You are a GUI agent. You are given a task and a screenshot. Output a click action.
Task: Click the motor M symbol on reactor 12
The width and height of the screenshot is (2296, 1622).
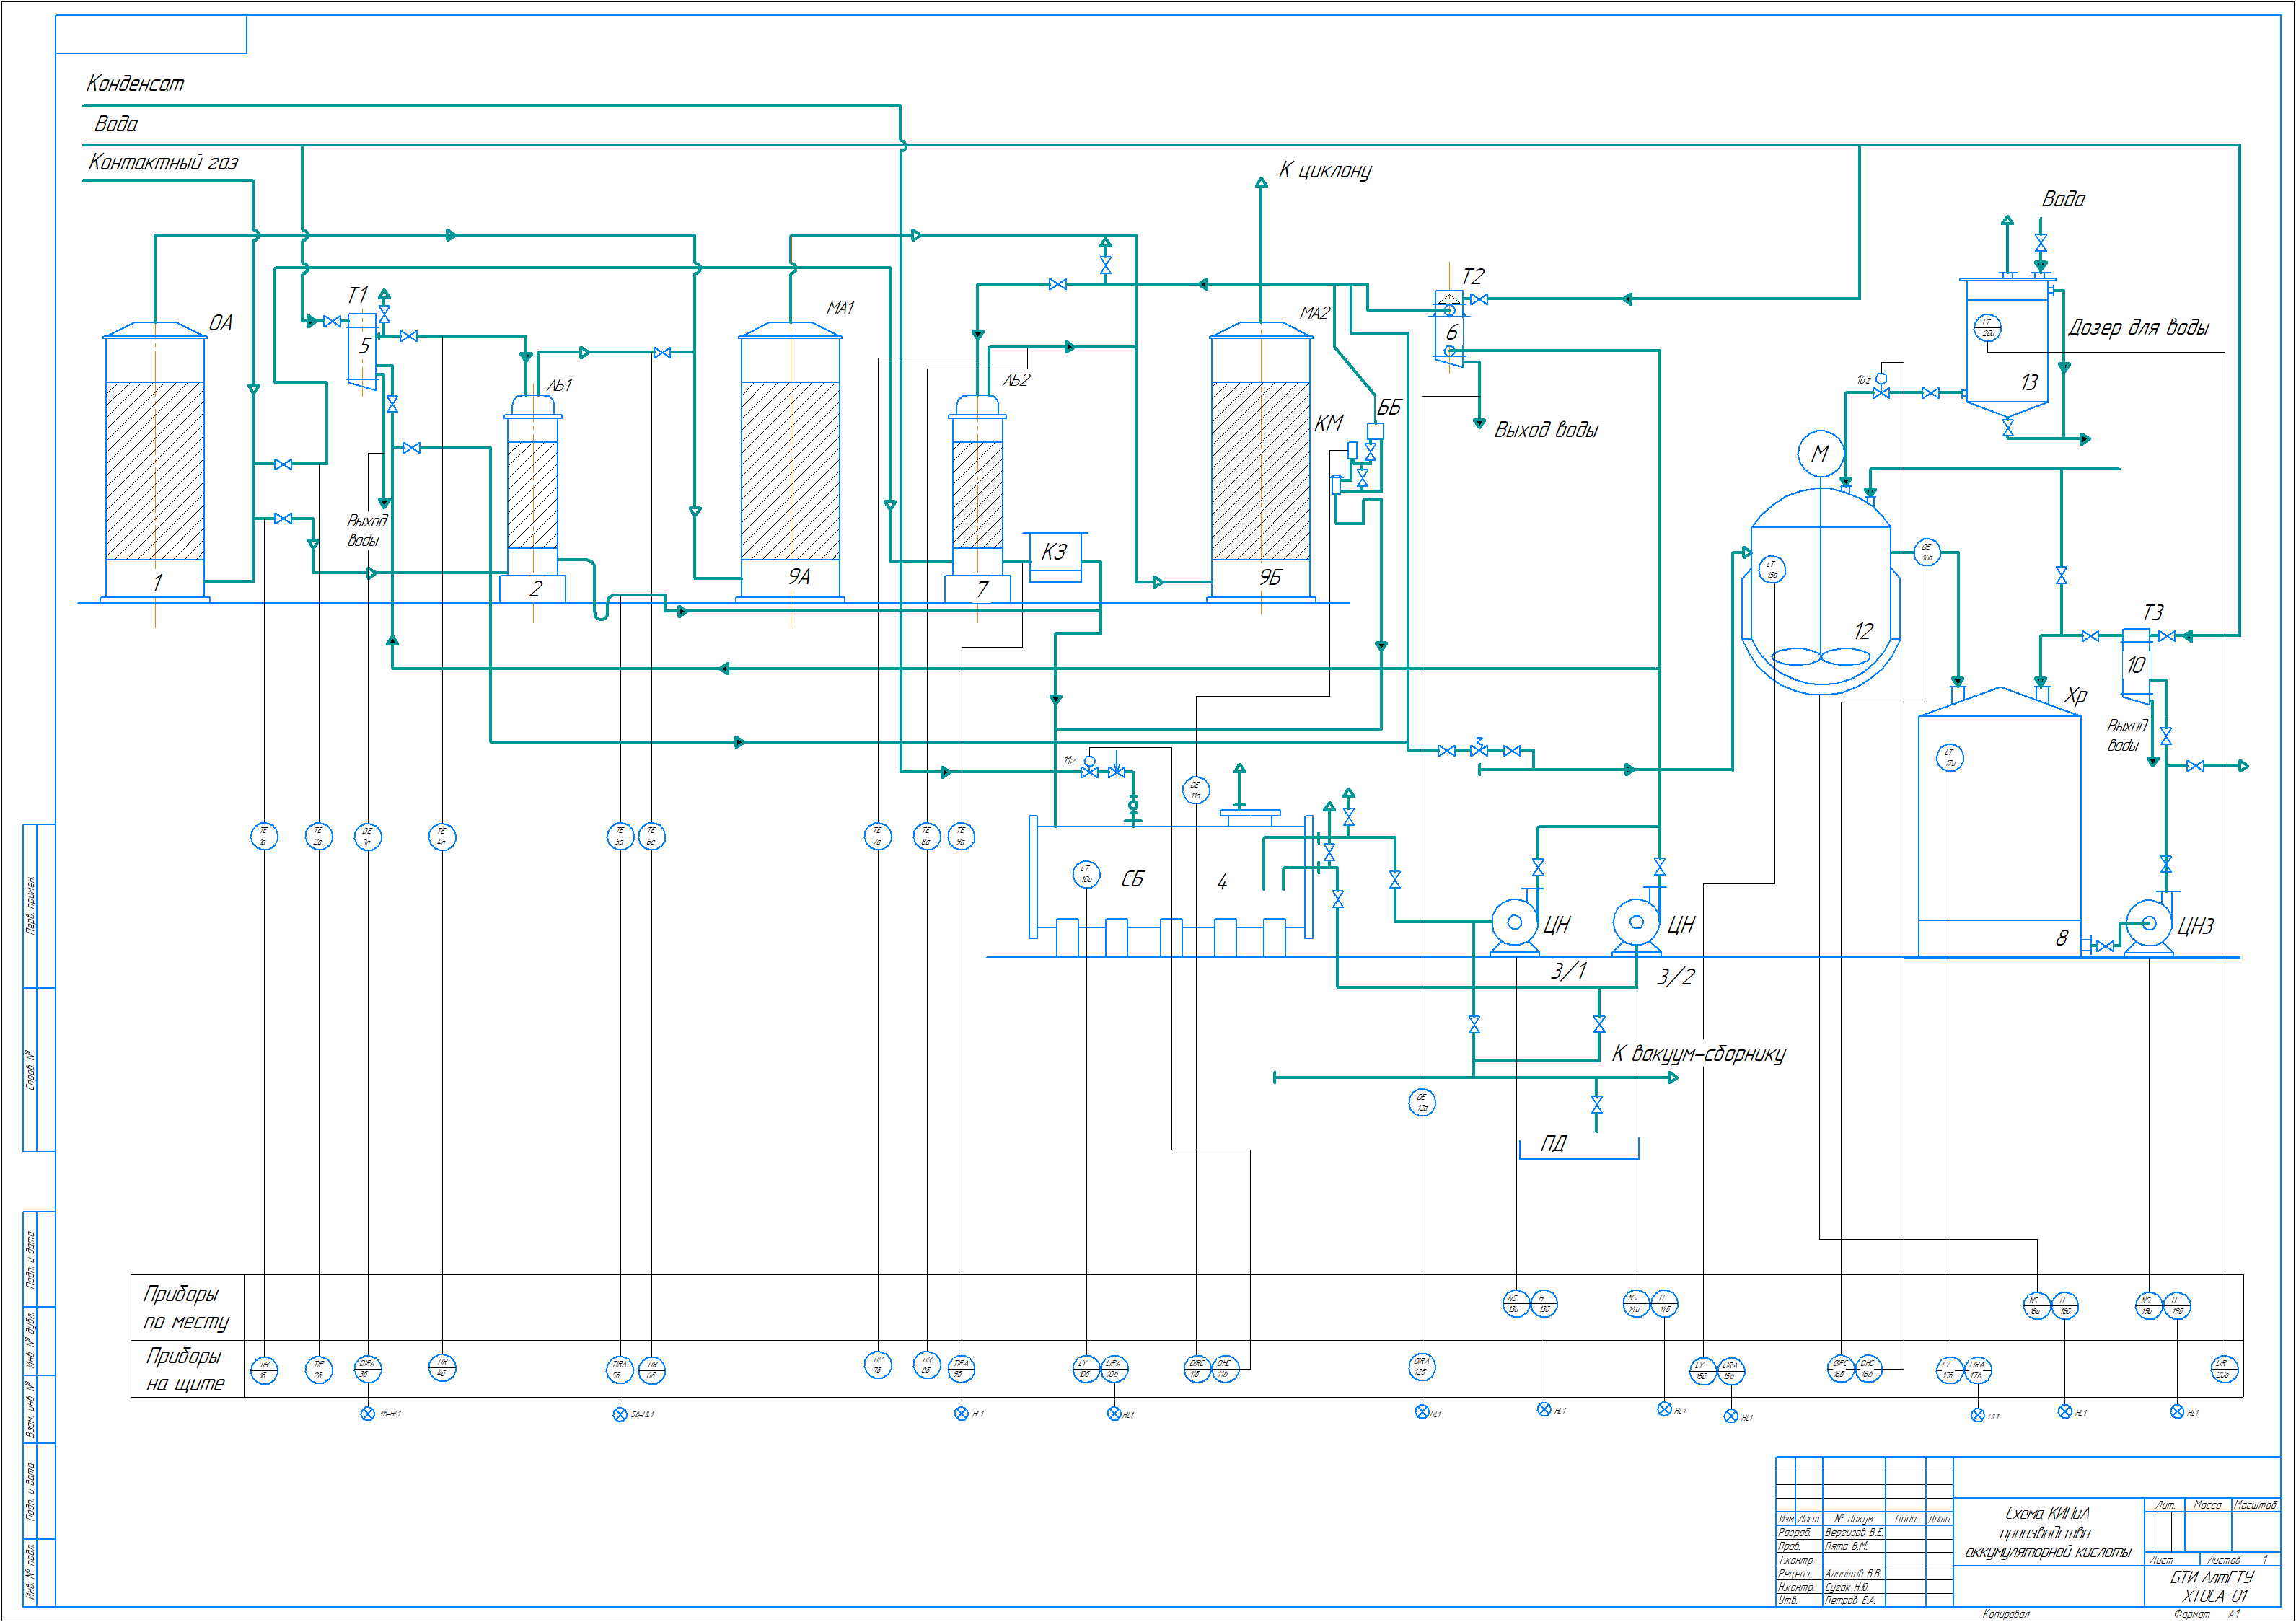point(1820,453)
